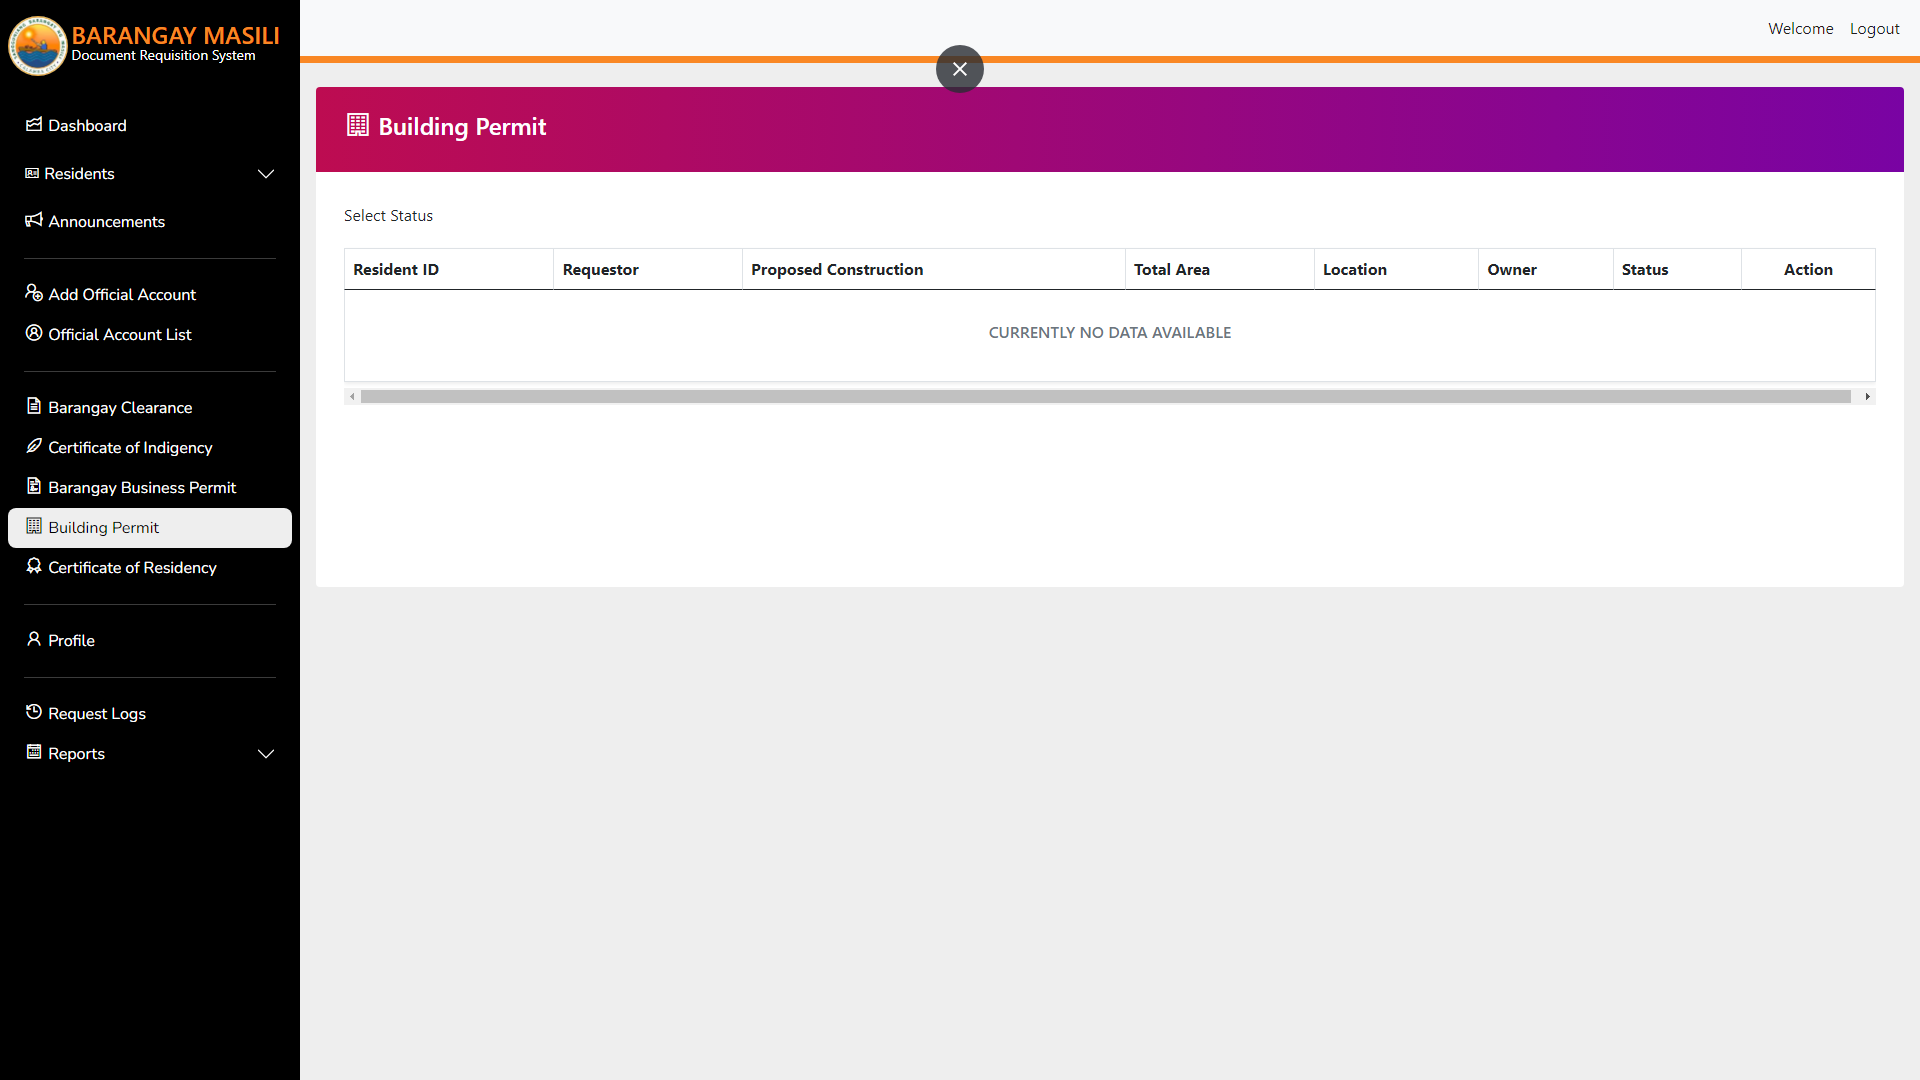This screenshot has height=1080, width=1920.
Task: Click the Barangay Masili logo
Action: 37,45
